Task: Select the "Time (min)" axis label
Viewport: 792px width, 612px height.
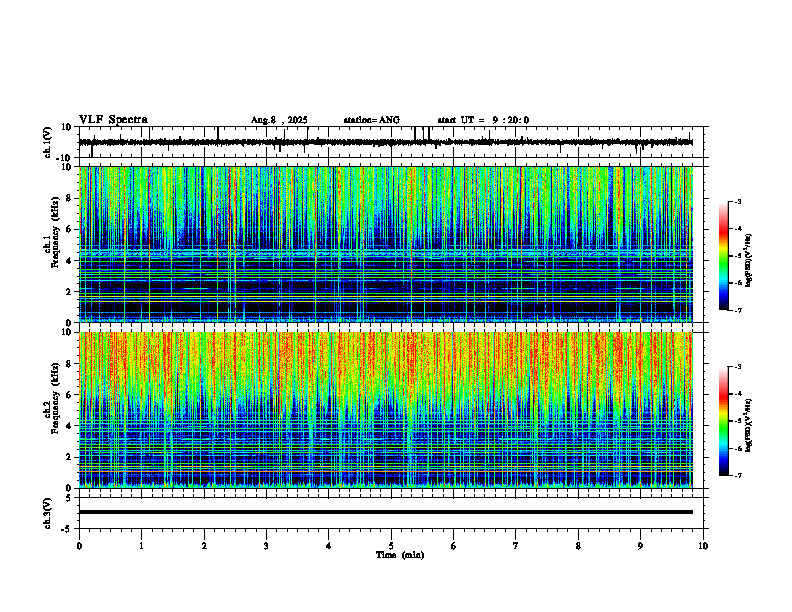Action: click(x=400, y=555)
